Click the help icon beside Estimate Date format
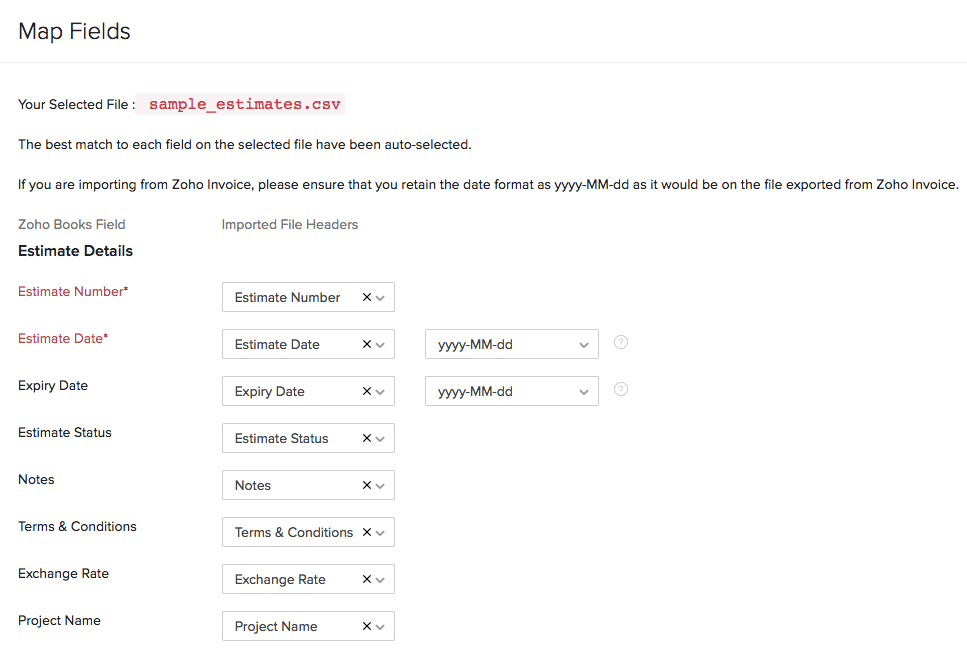The image size is (967, 650). [x=621, y=342]
